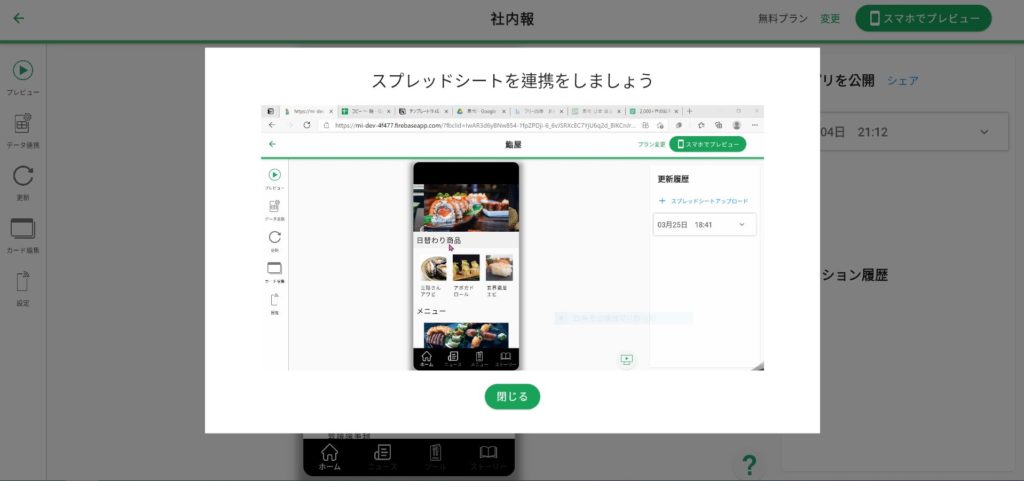Click the sushi banner photo in tutorial image
The height and width of the screenshot is (481, 1024).
pyautogui.click(x=466, y=207)
